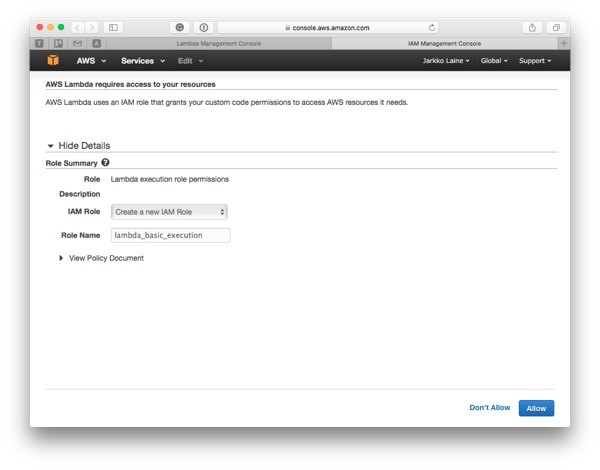Add a new tab with plus icon
Image resolution: width=600 pixels, height=470 pixels.
[564, 43]
